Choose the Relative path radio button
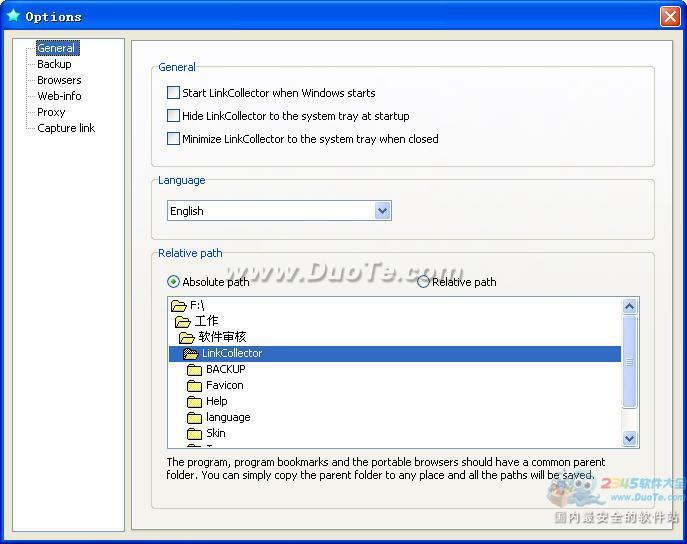This screenshot has height=544, width=687. [423, 282]
